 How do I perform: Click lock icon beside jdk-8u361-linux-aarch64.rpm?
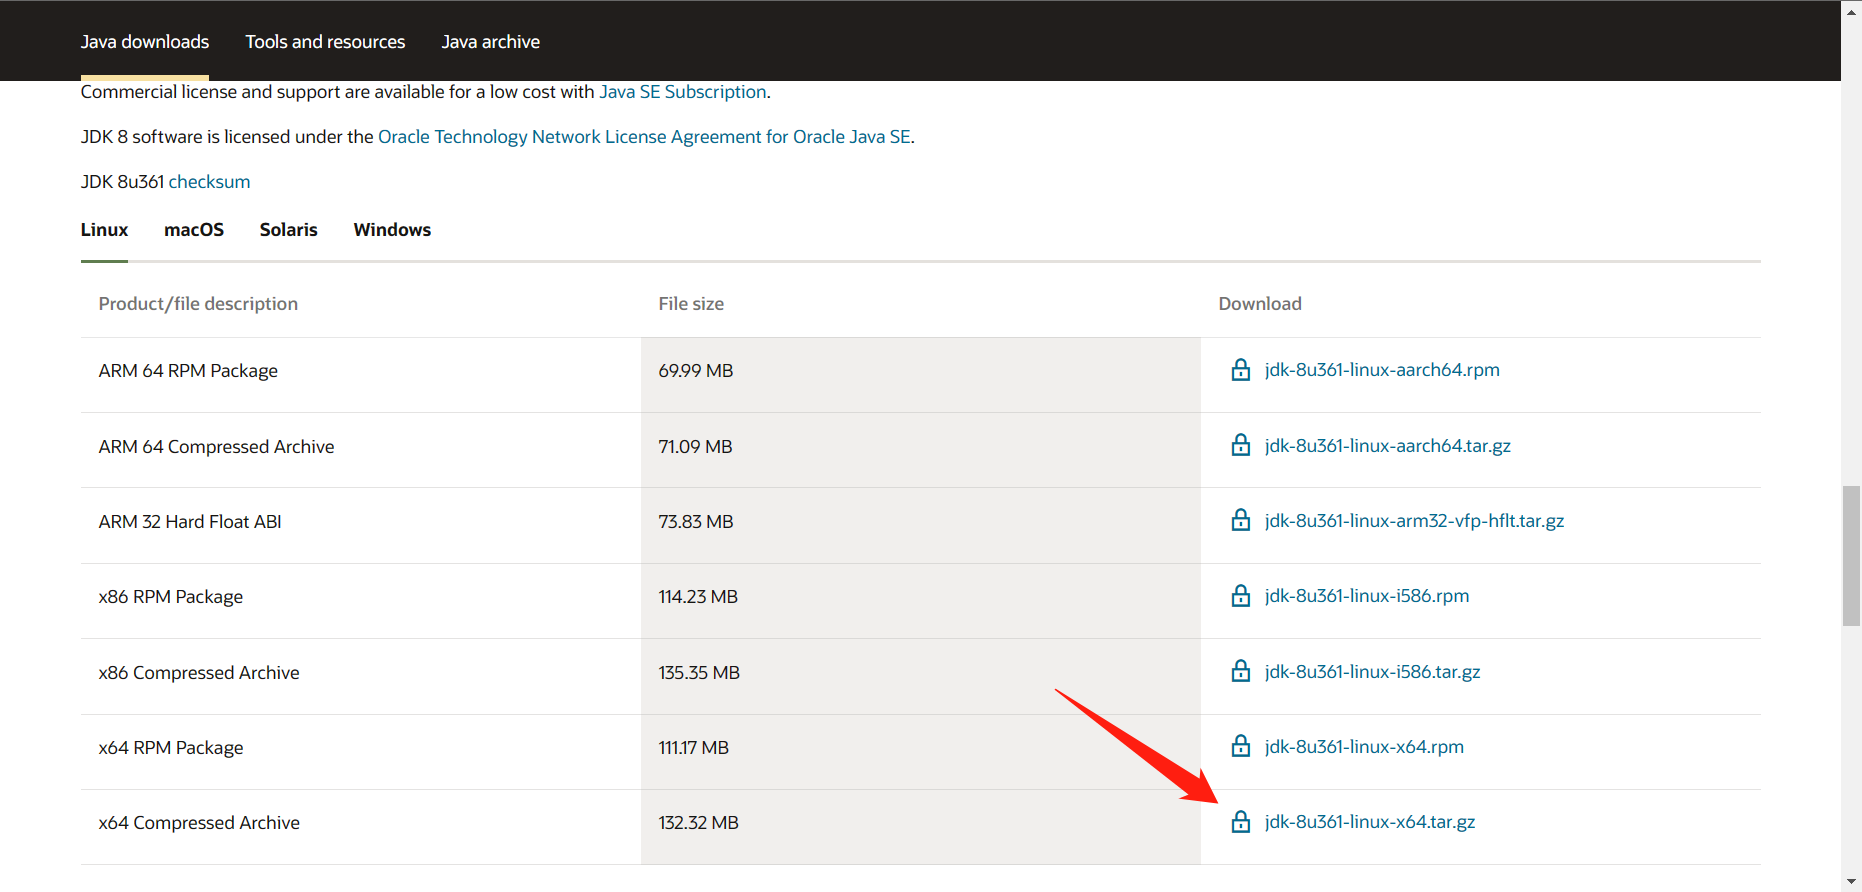pos(1240,370)
